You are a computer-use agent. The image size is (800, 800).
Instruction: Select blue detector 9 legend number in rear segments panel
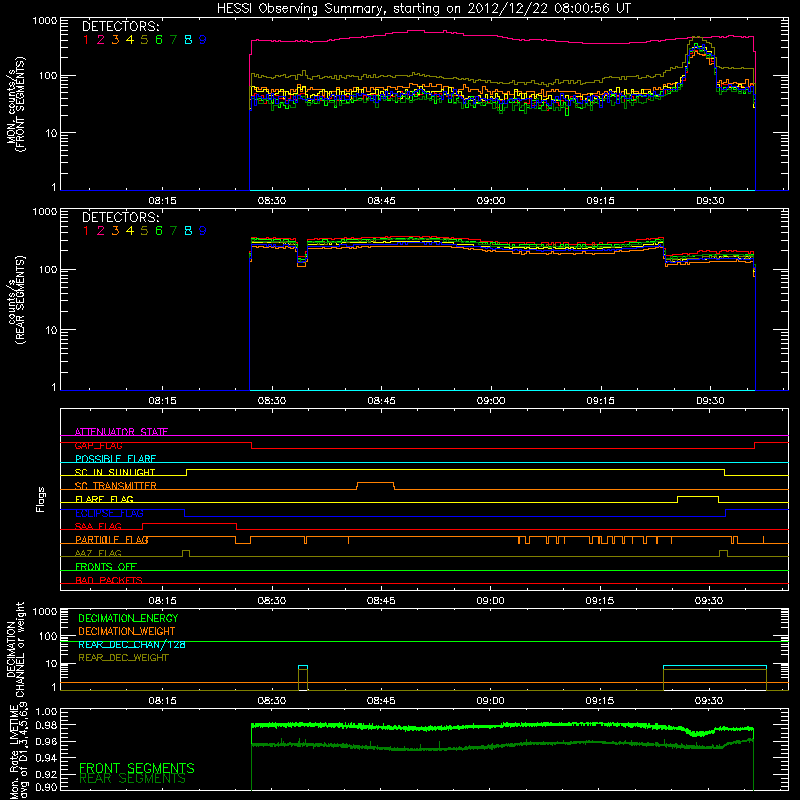coord(203,231)
